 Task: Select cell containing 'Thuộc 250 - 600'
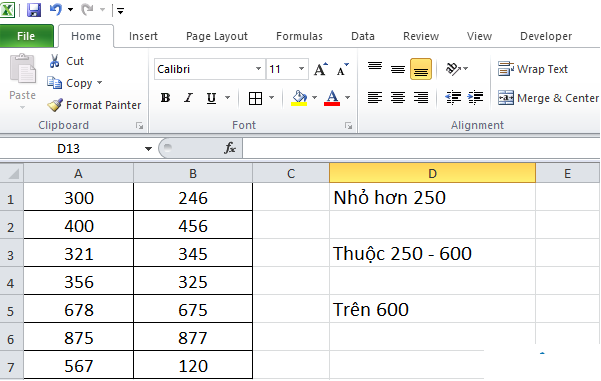pyautogui.click(x=432, y=254)
